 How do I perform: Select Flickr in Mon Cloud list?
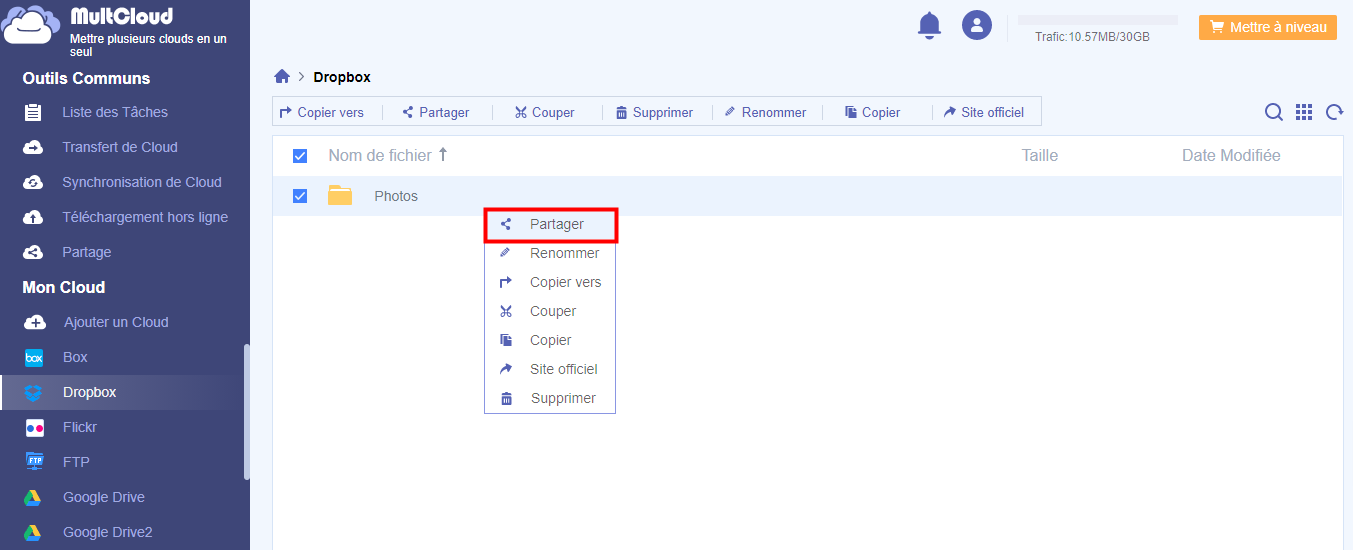coord(81,427)
